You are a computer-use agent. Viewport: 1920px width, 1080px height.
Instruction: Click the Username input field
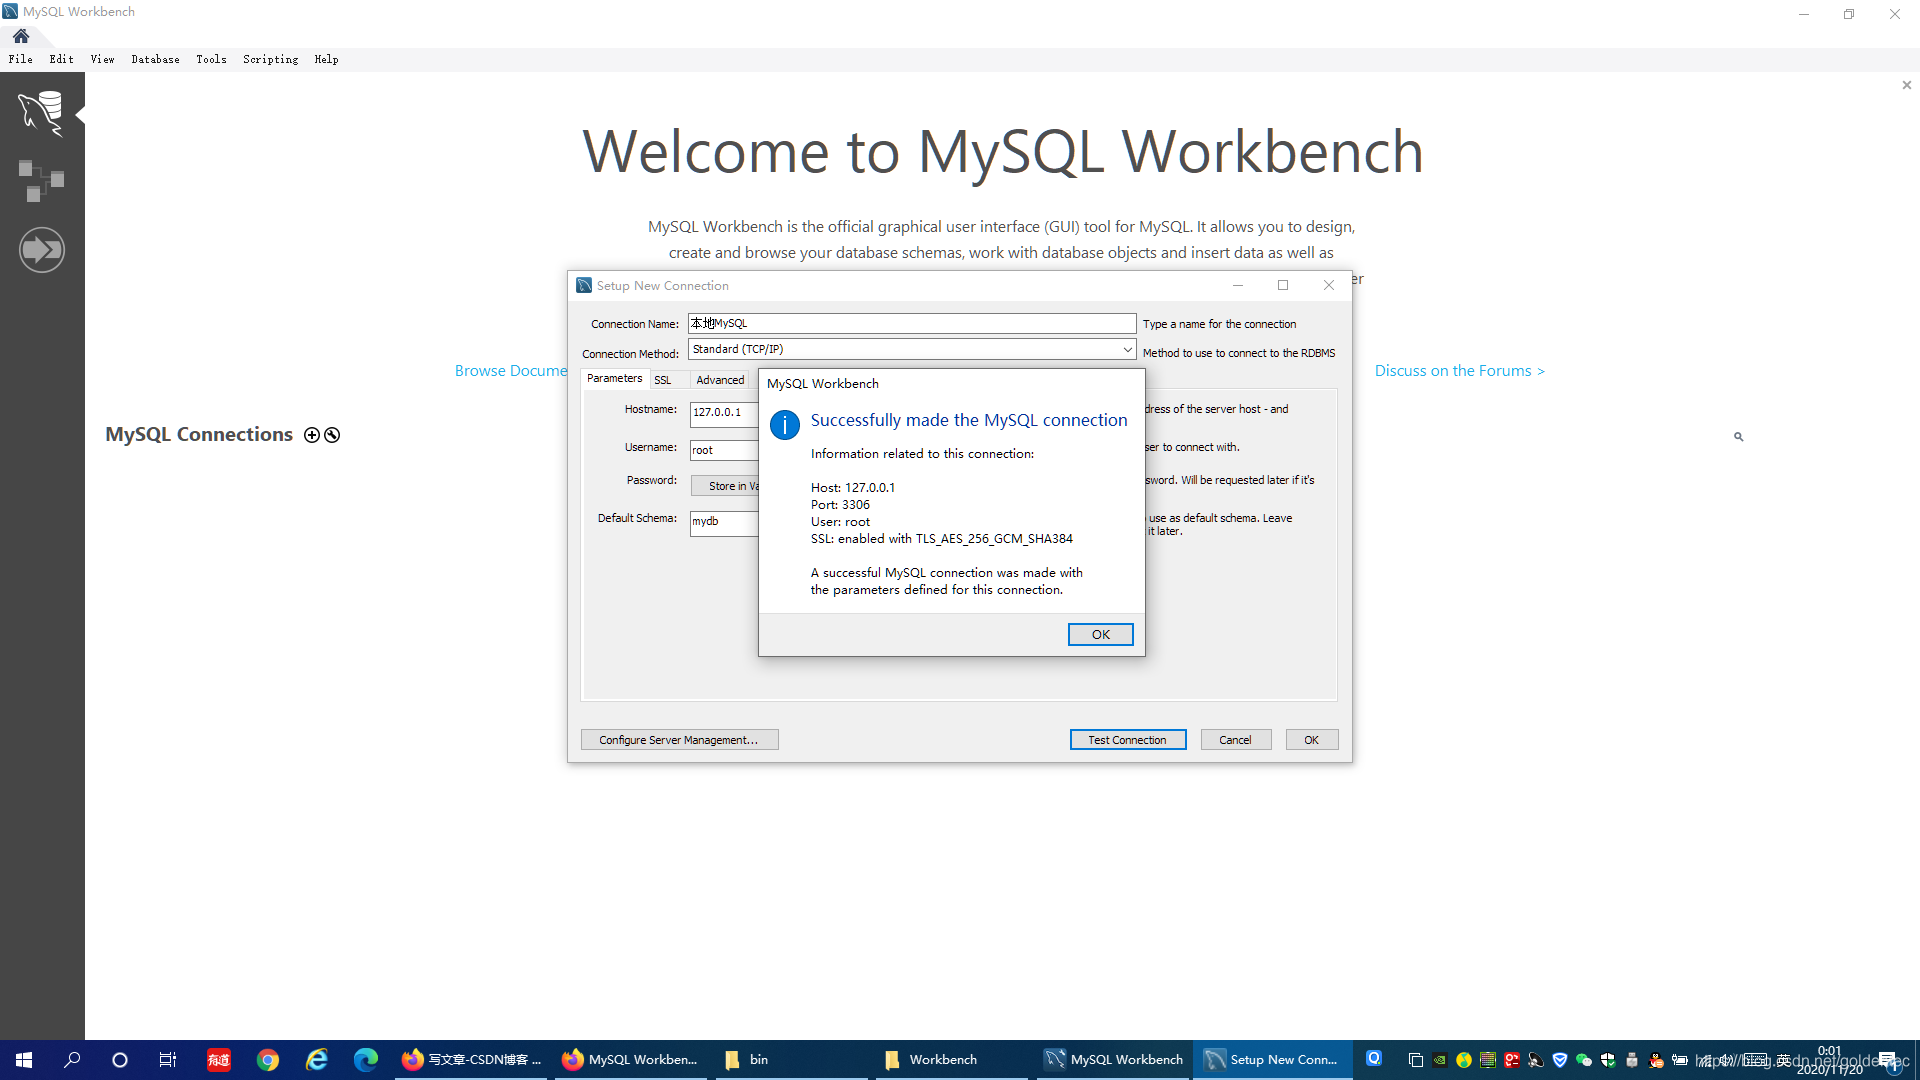pyautogui.click(x=724, y=450)
